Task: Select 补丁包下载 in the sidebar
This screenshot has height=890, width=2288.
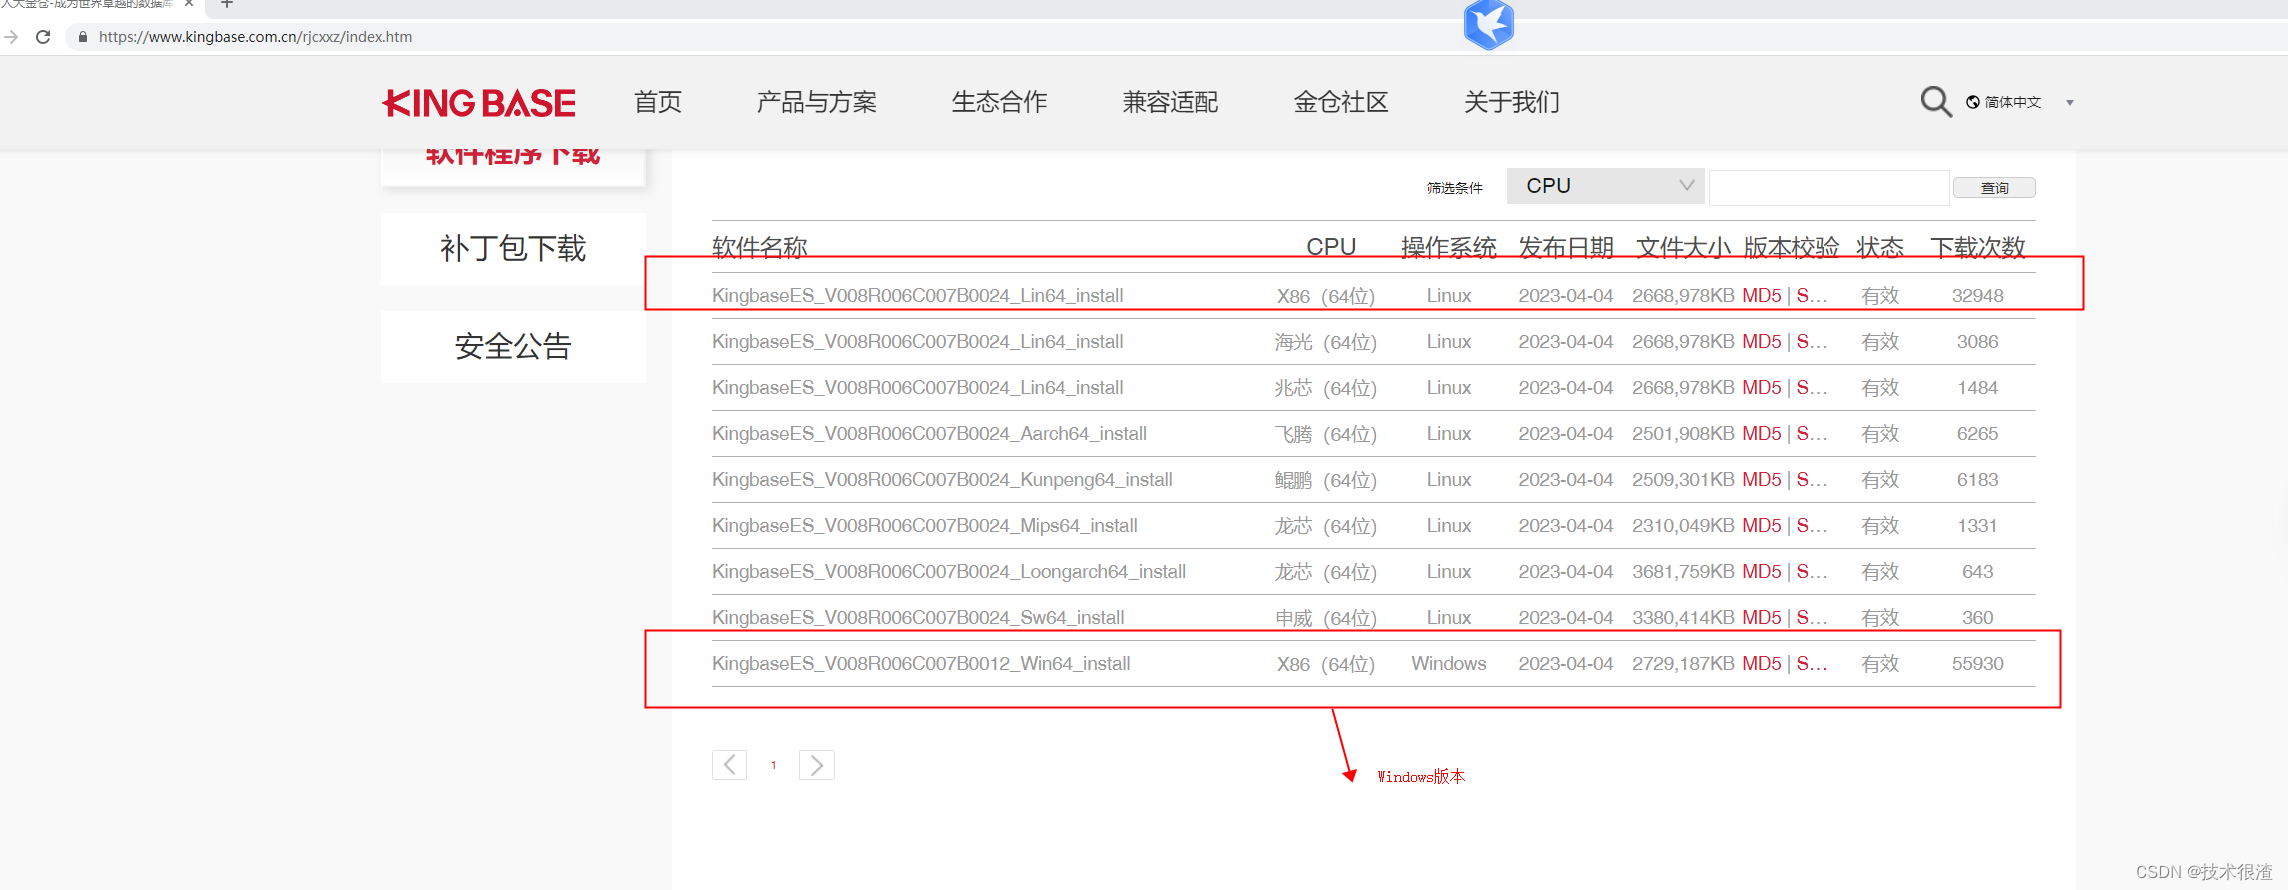Action: [x=513, y=248]
